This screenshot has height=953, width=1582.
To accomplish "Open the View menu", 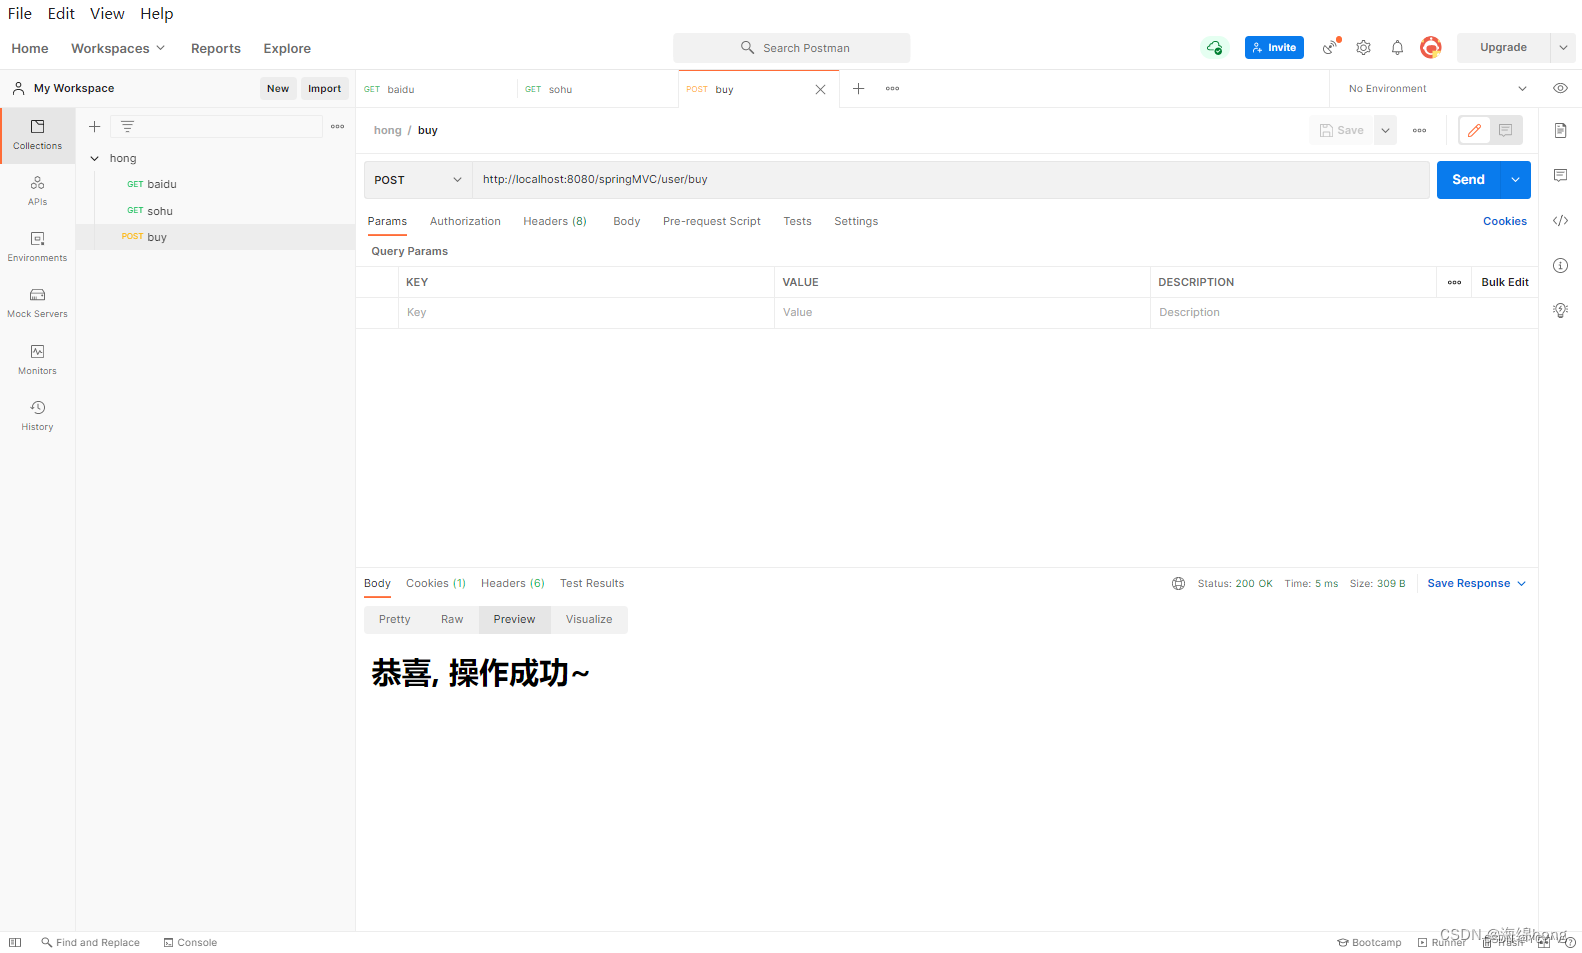I will coord(107,13).
